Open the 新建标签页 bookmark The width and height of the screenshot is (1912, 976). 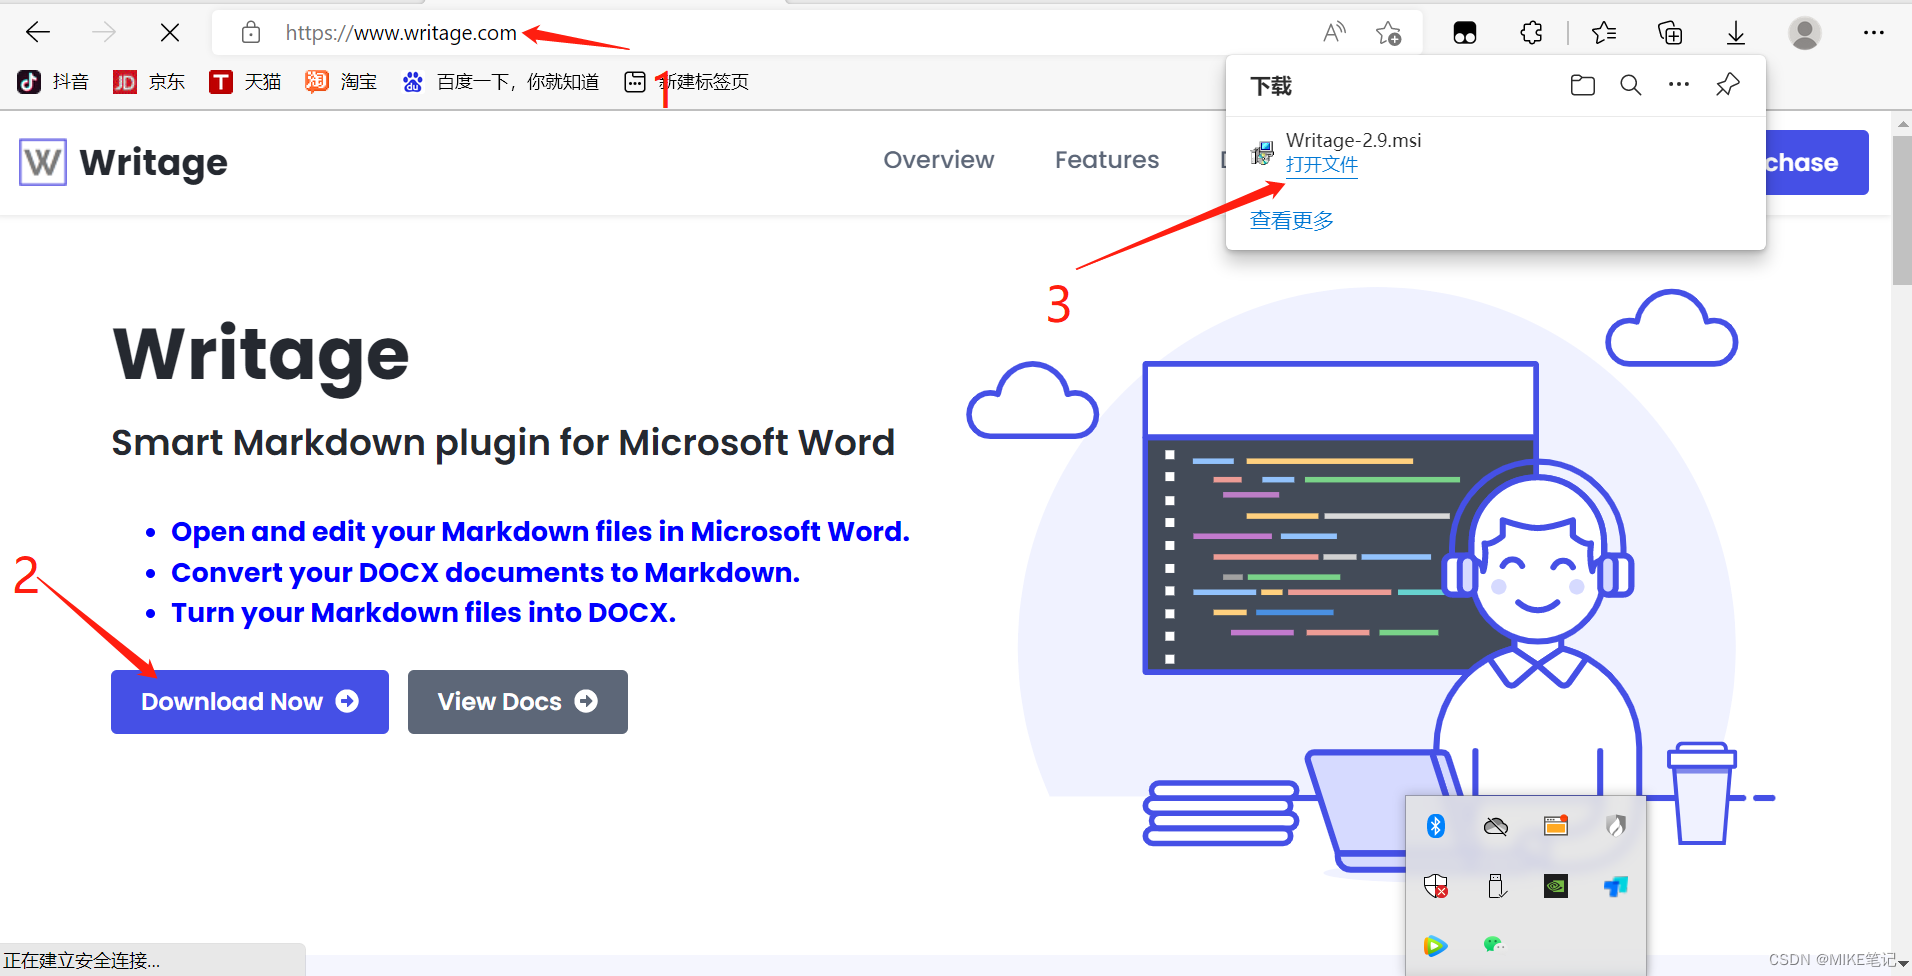tap(686, 82)
